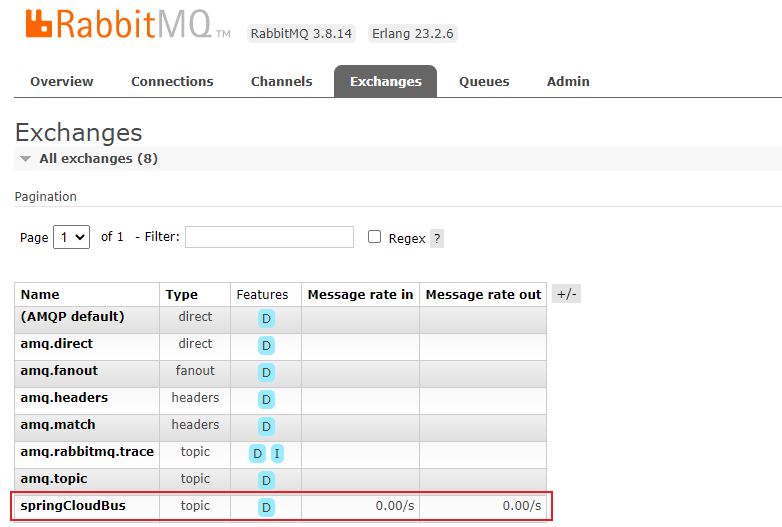Open the amq.direct exchange

pos(56,344)
